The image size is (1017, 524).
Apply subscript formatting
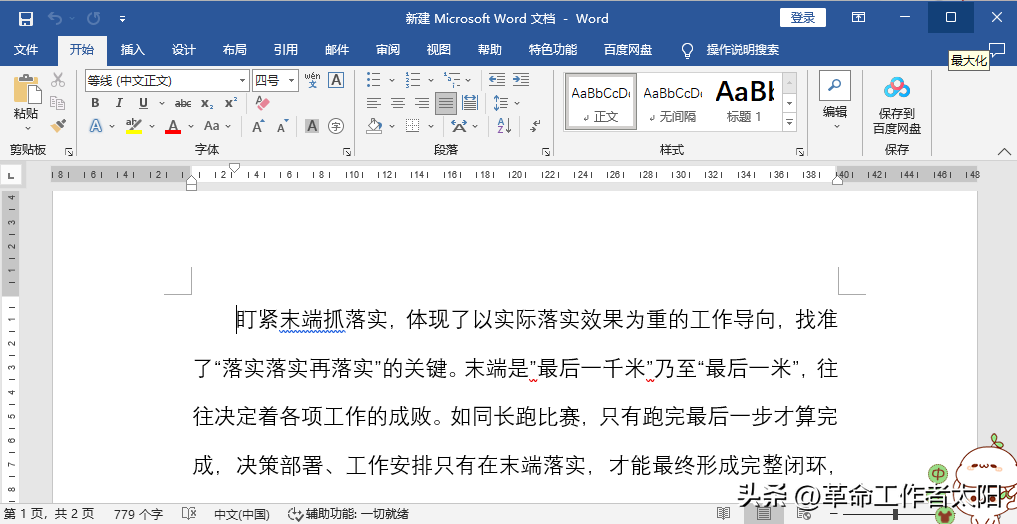tap(207, 103)
